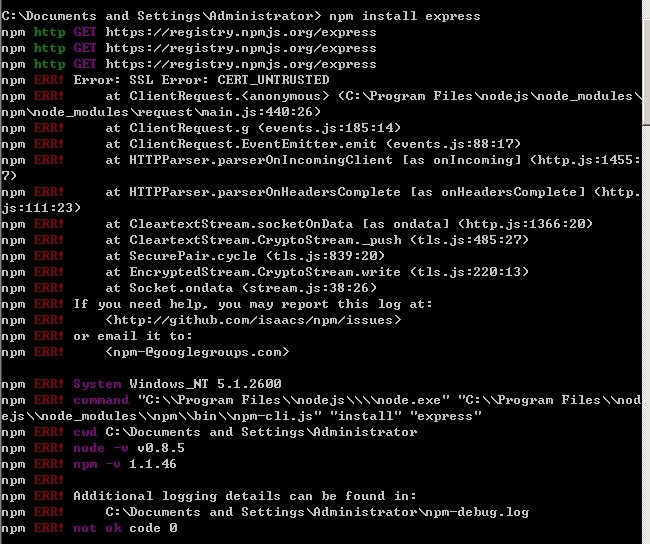Click 'If you need help' message line

pos(253,304)
